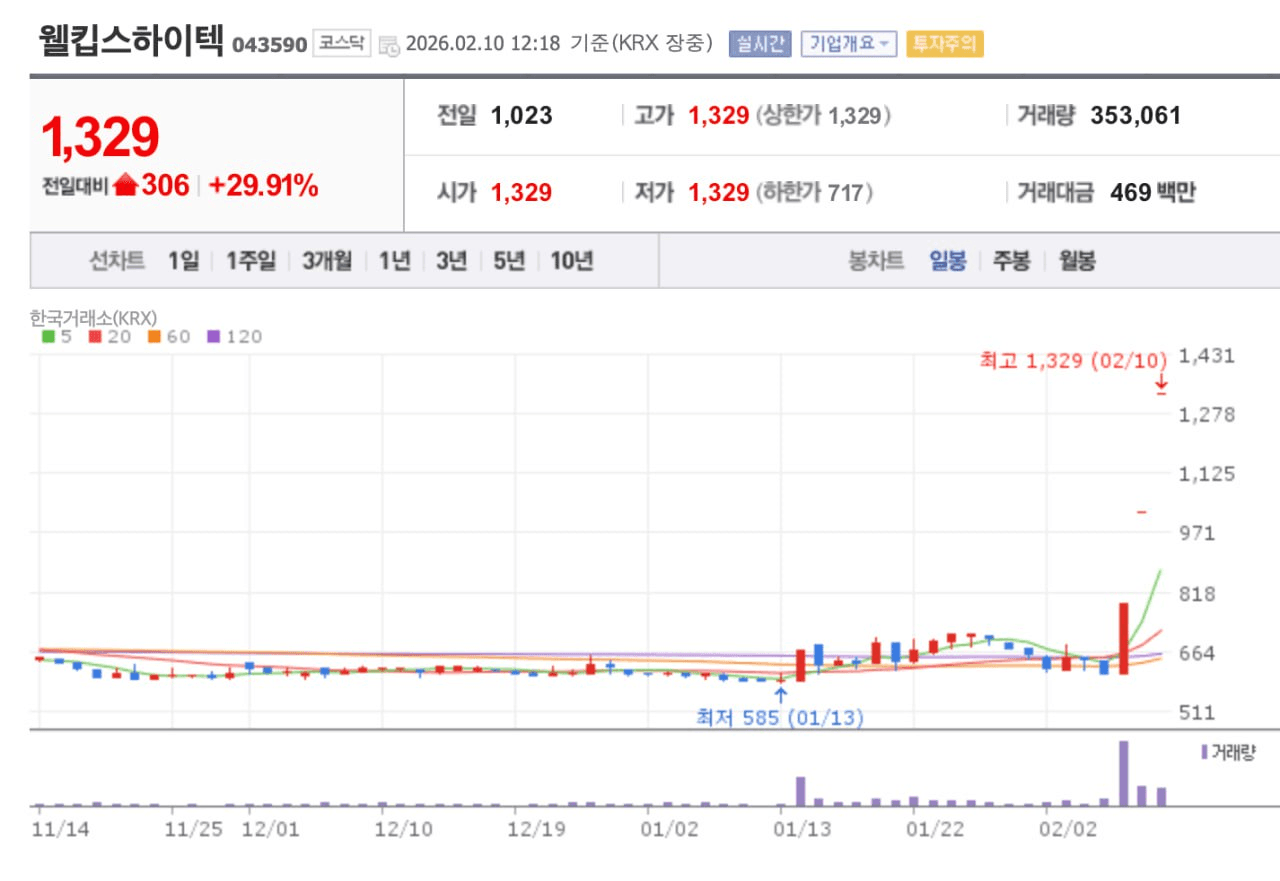Click the 코스닥 market label
The height and width of the screenshot is (881, 1280).
point(342,43)
